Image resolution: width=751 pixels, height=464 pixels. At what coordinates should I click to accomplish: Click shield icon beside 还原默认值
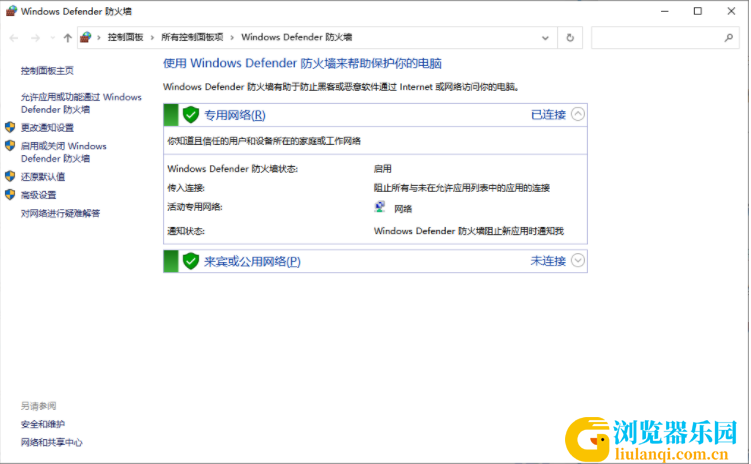pyautogui.click(x=10, y=176)
